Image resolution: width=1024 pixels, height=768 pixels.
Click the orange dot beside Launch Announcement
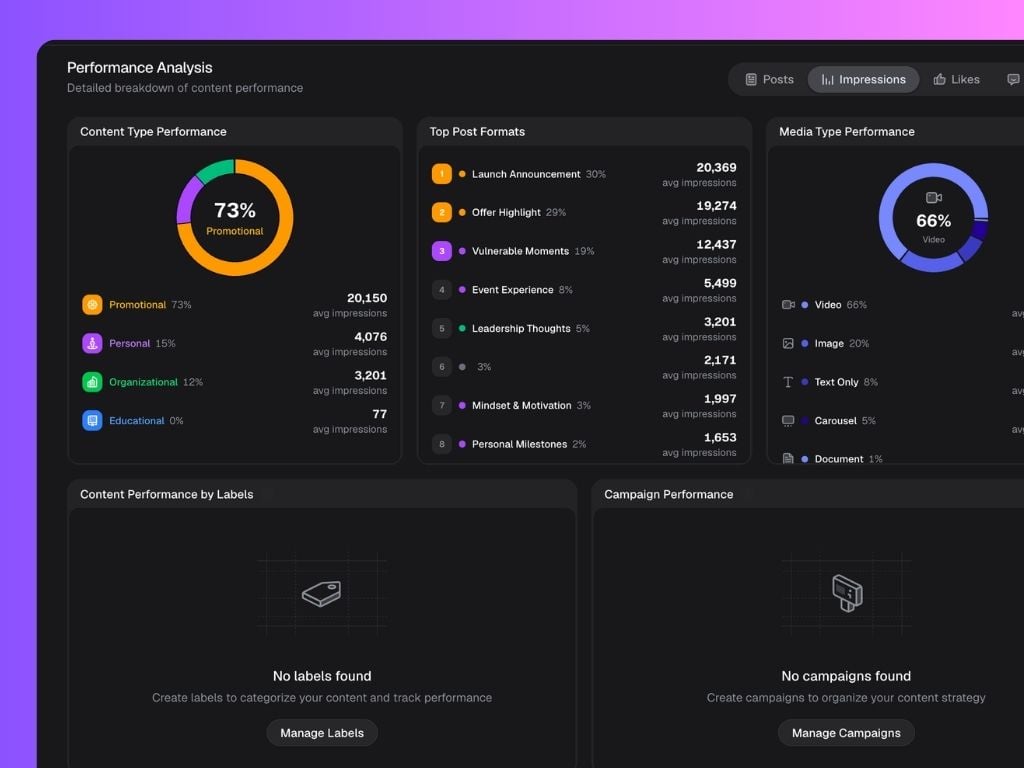[x=462, y=174]
